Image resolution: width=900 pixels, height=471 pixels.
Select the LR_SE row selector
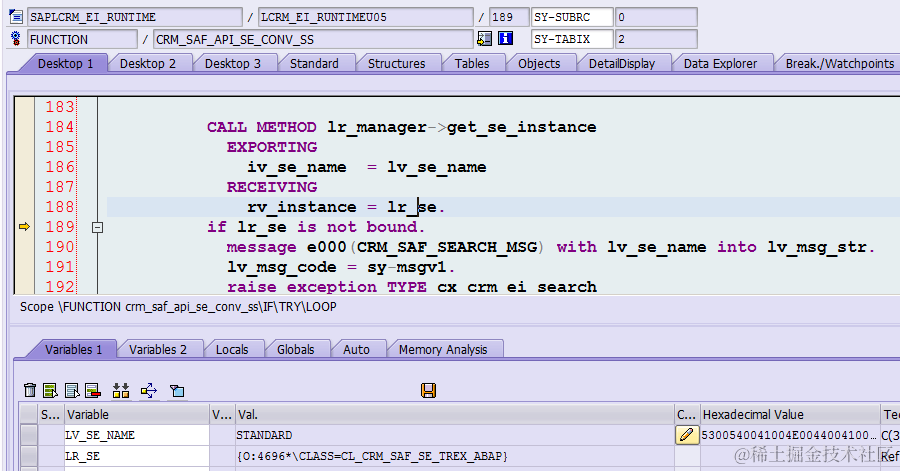[29, 456]
